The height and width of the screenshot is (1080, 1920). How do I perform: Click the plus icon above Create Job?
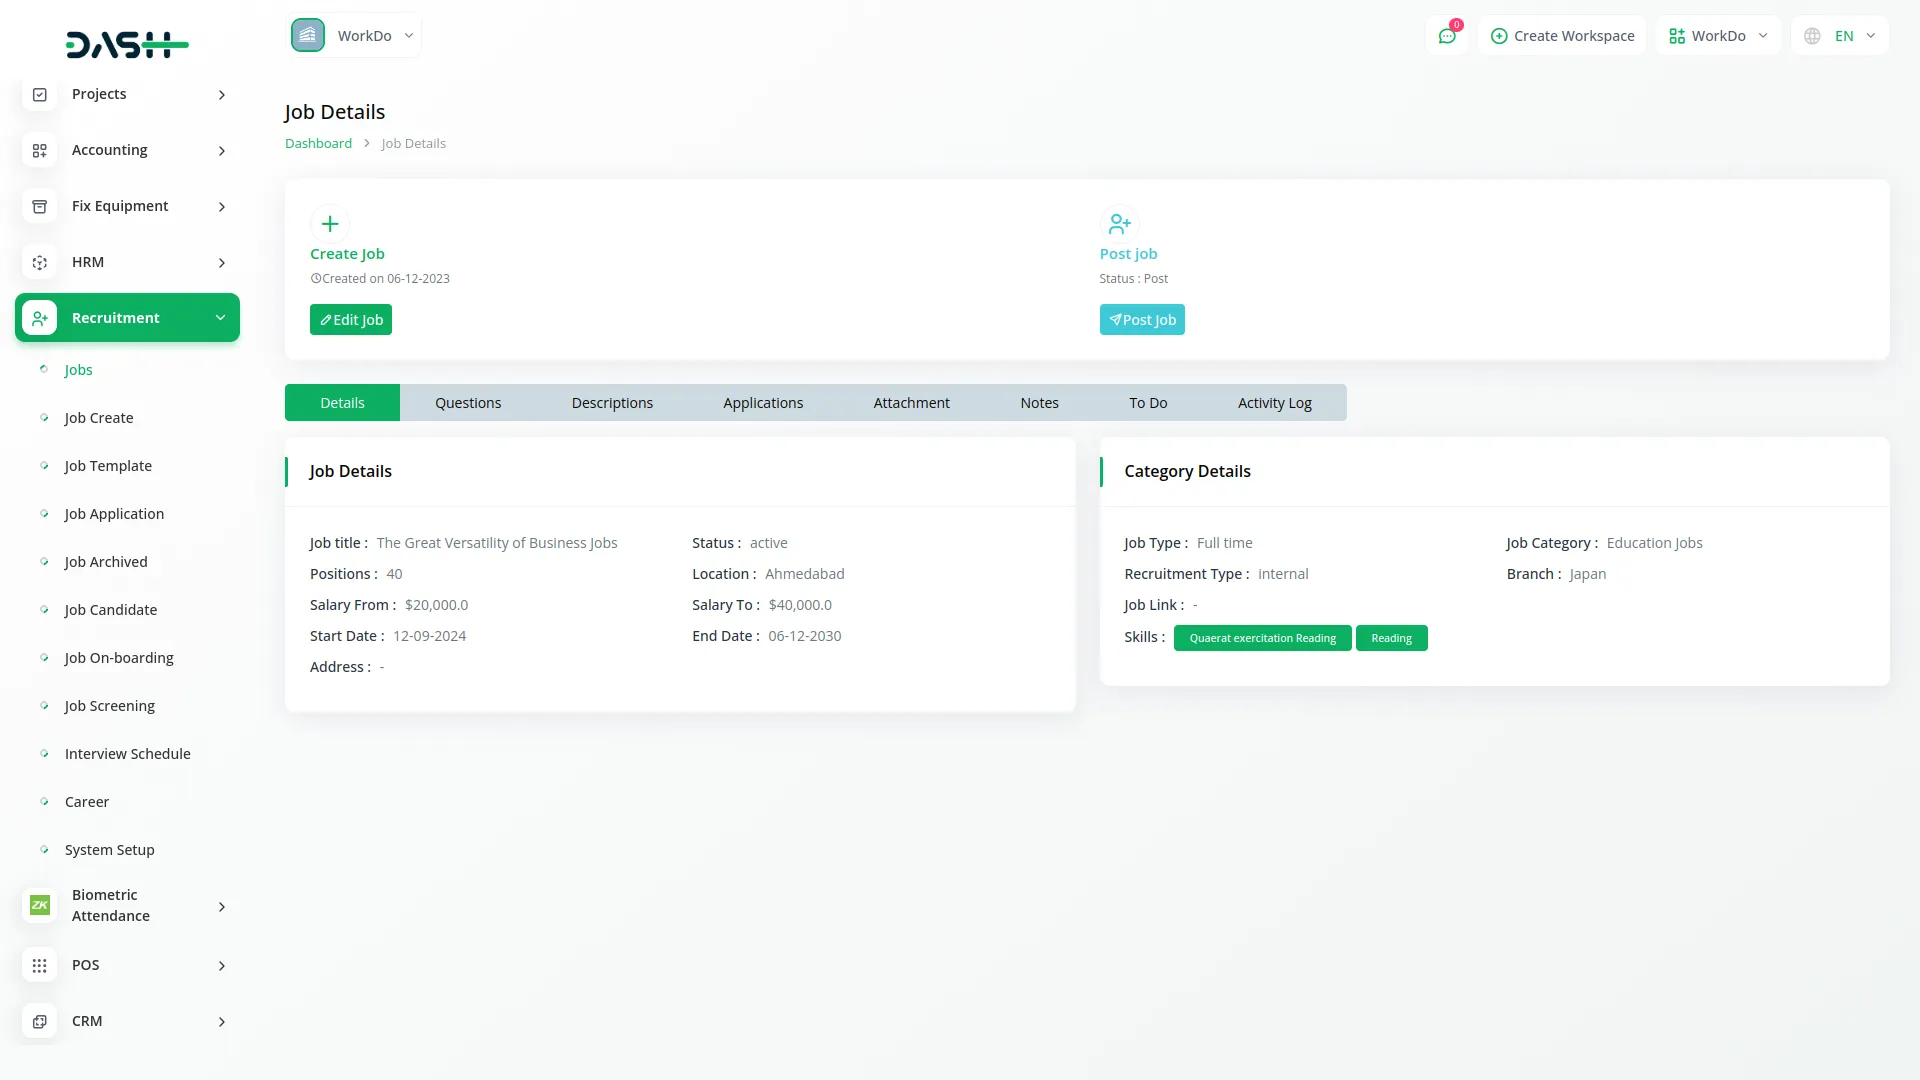click(x=330, y=224)
